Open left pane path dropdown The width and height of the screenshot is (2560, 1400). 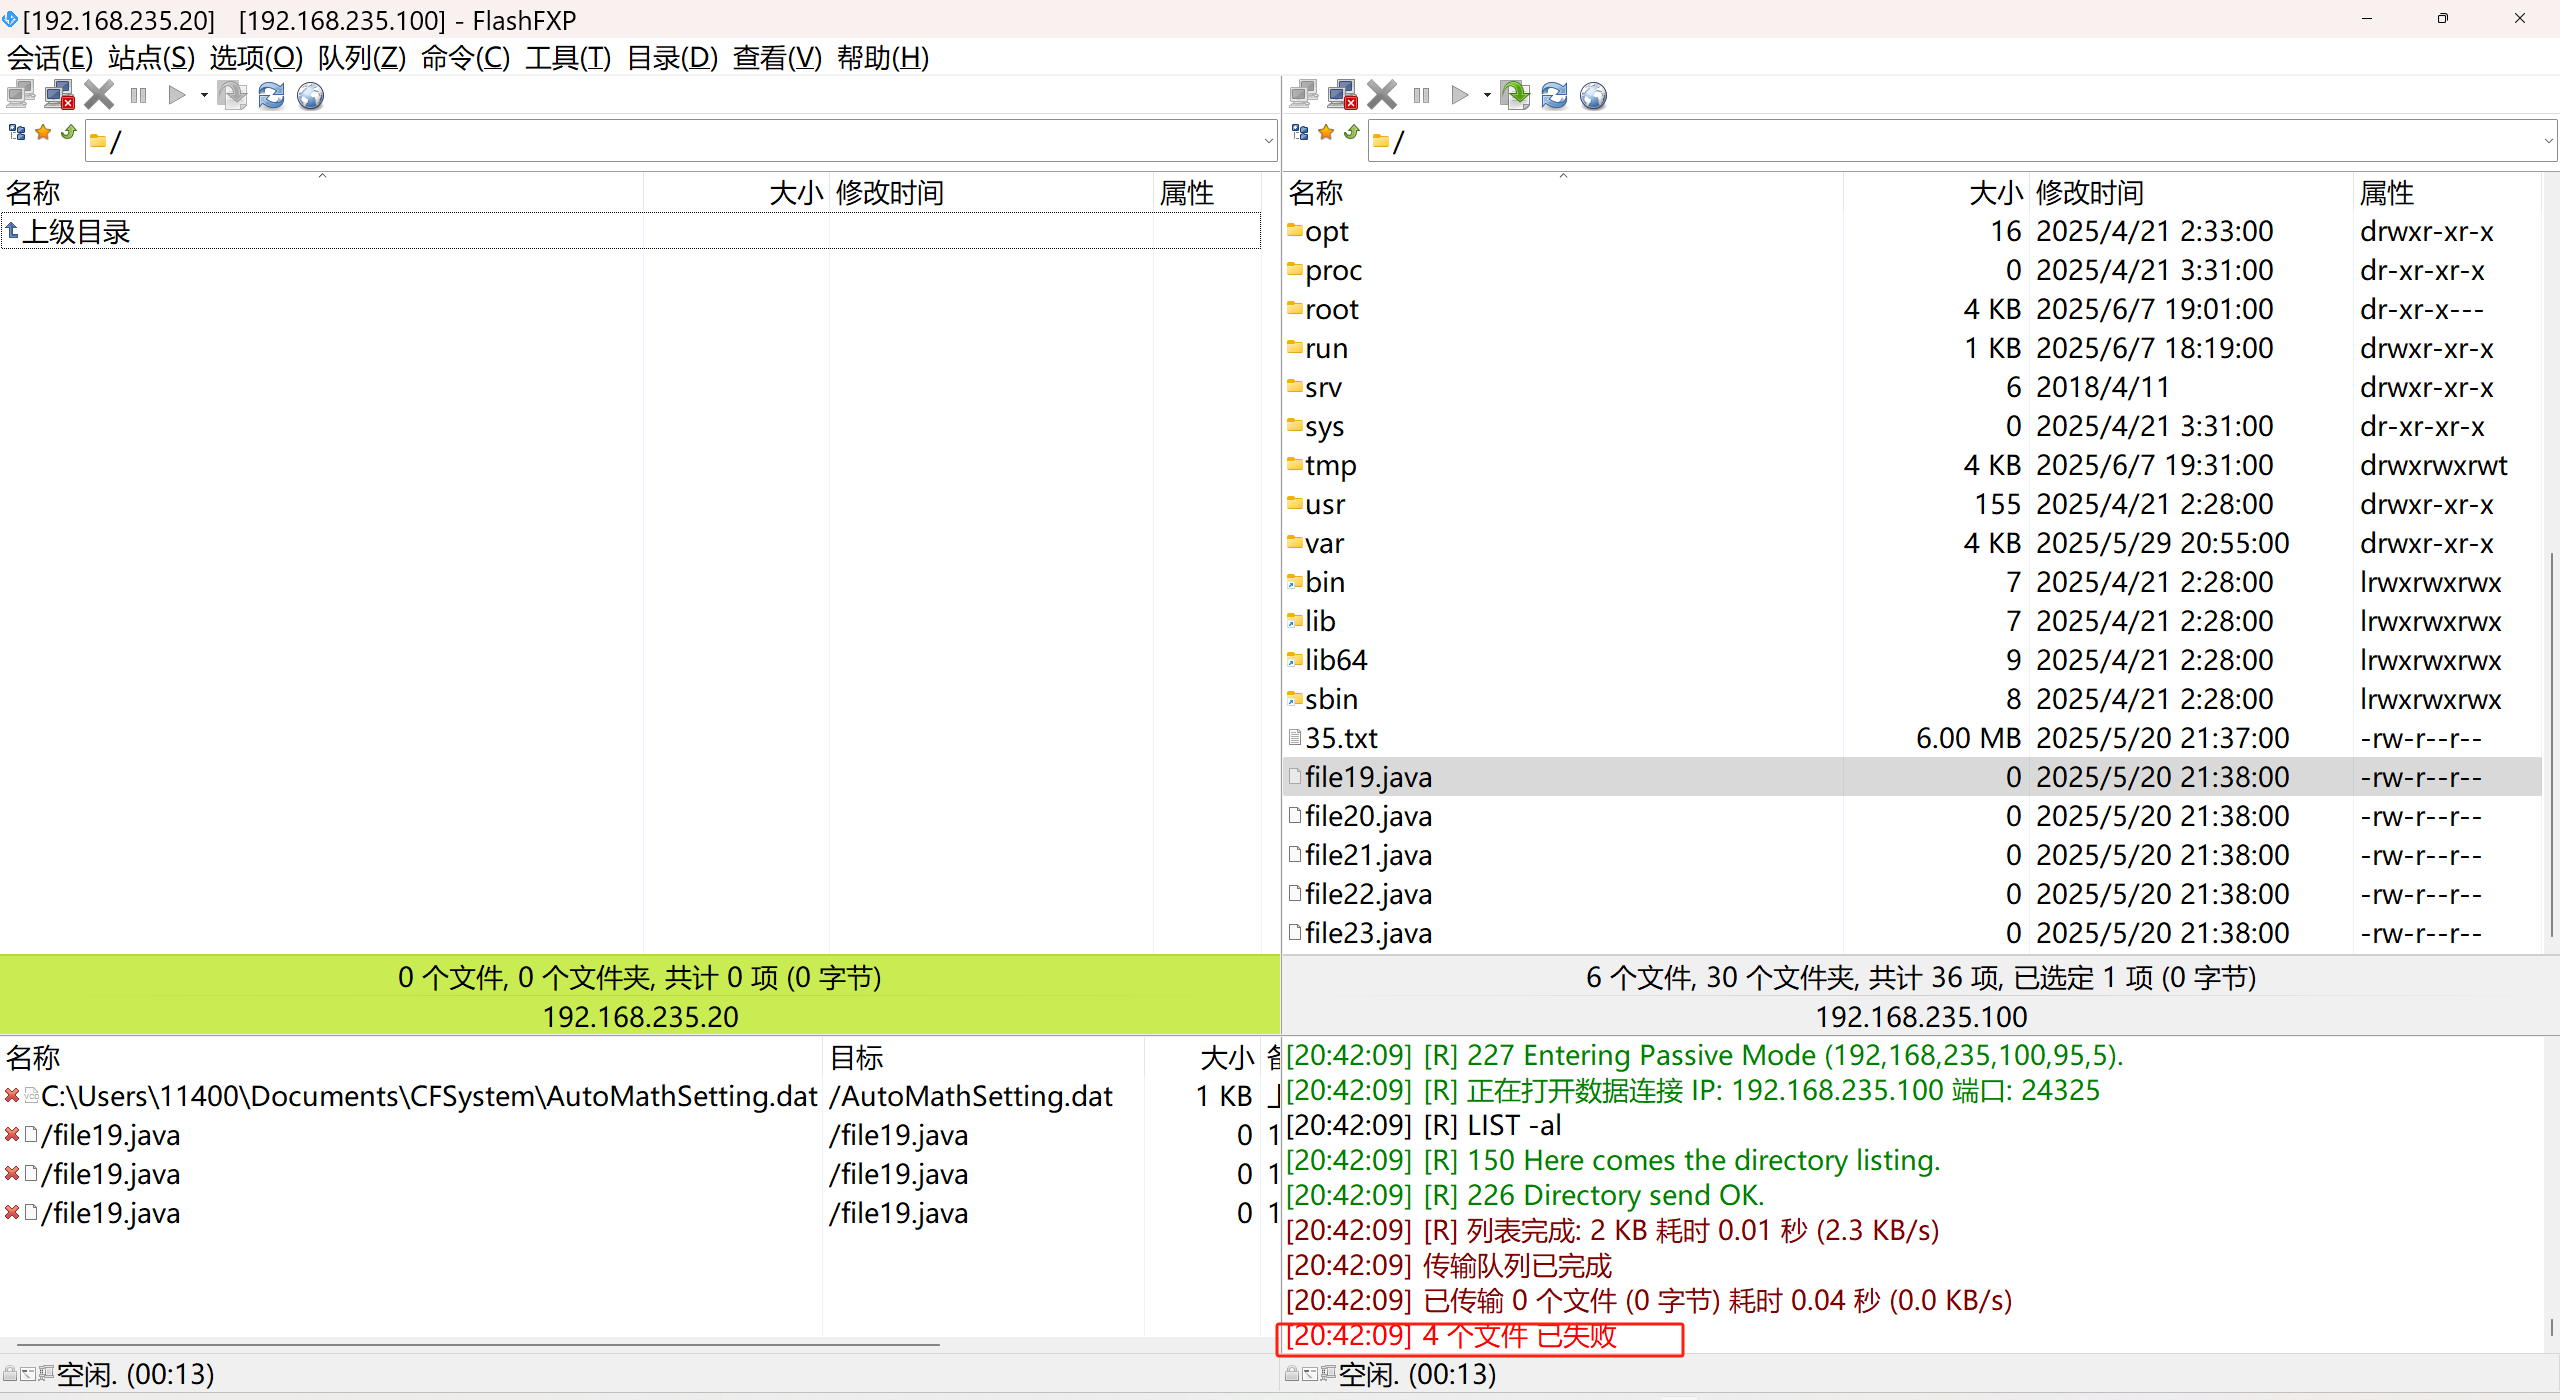1268,142
